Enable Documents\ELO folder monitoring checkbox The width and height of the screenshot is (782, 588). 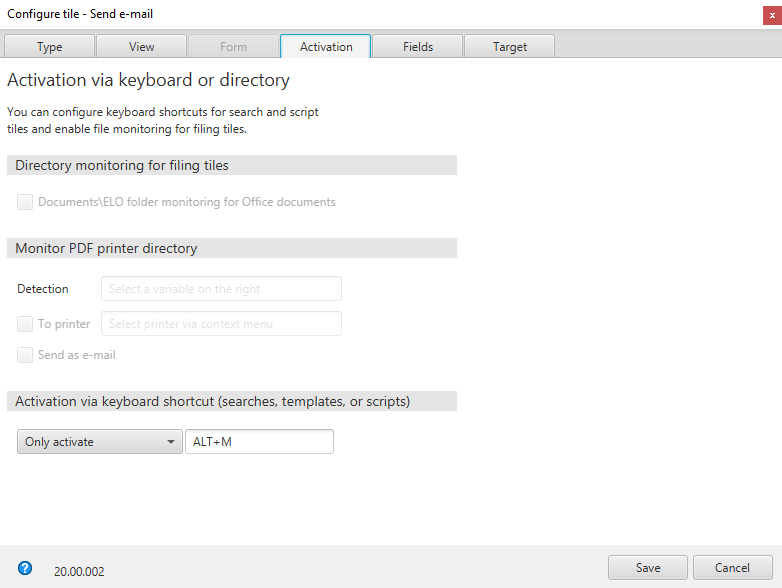click(x=25, y=202)
